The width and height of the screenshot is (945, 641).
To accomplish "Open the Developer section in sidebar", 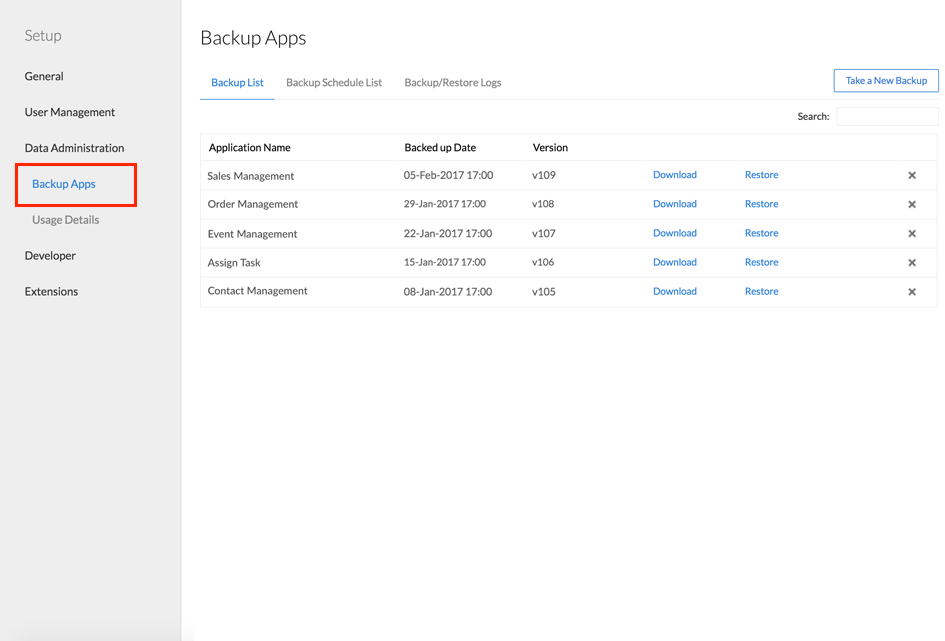I will [x=50, y=256].
